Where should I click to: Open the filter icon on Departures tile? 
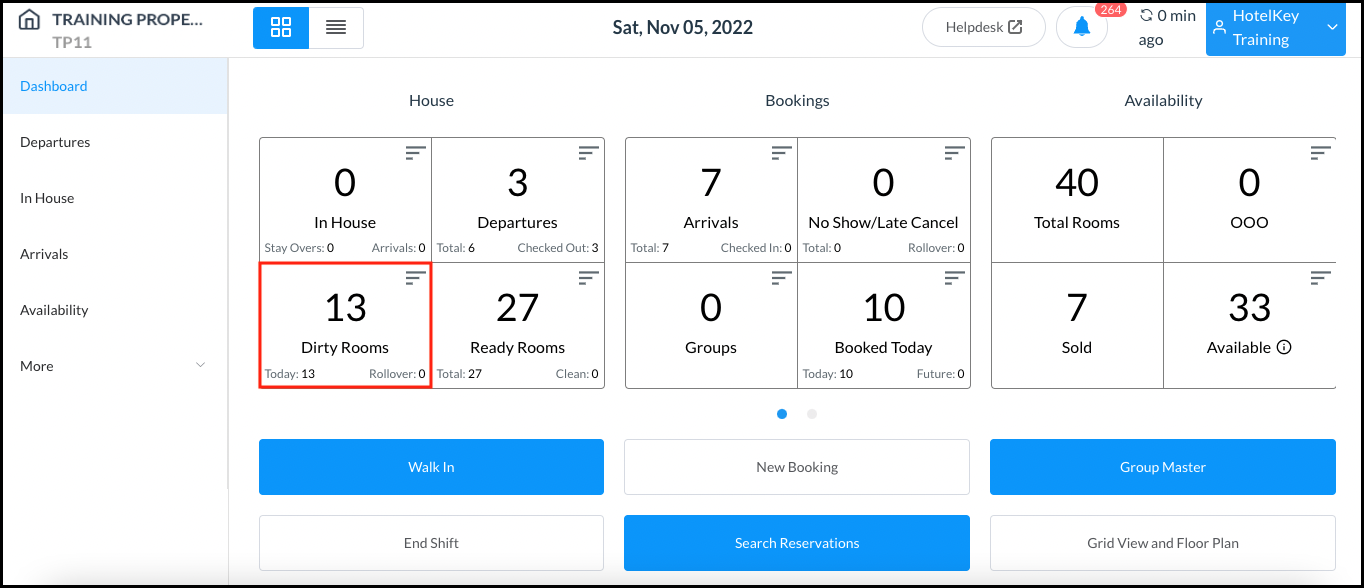coord(588,152)
